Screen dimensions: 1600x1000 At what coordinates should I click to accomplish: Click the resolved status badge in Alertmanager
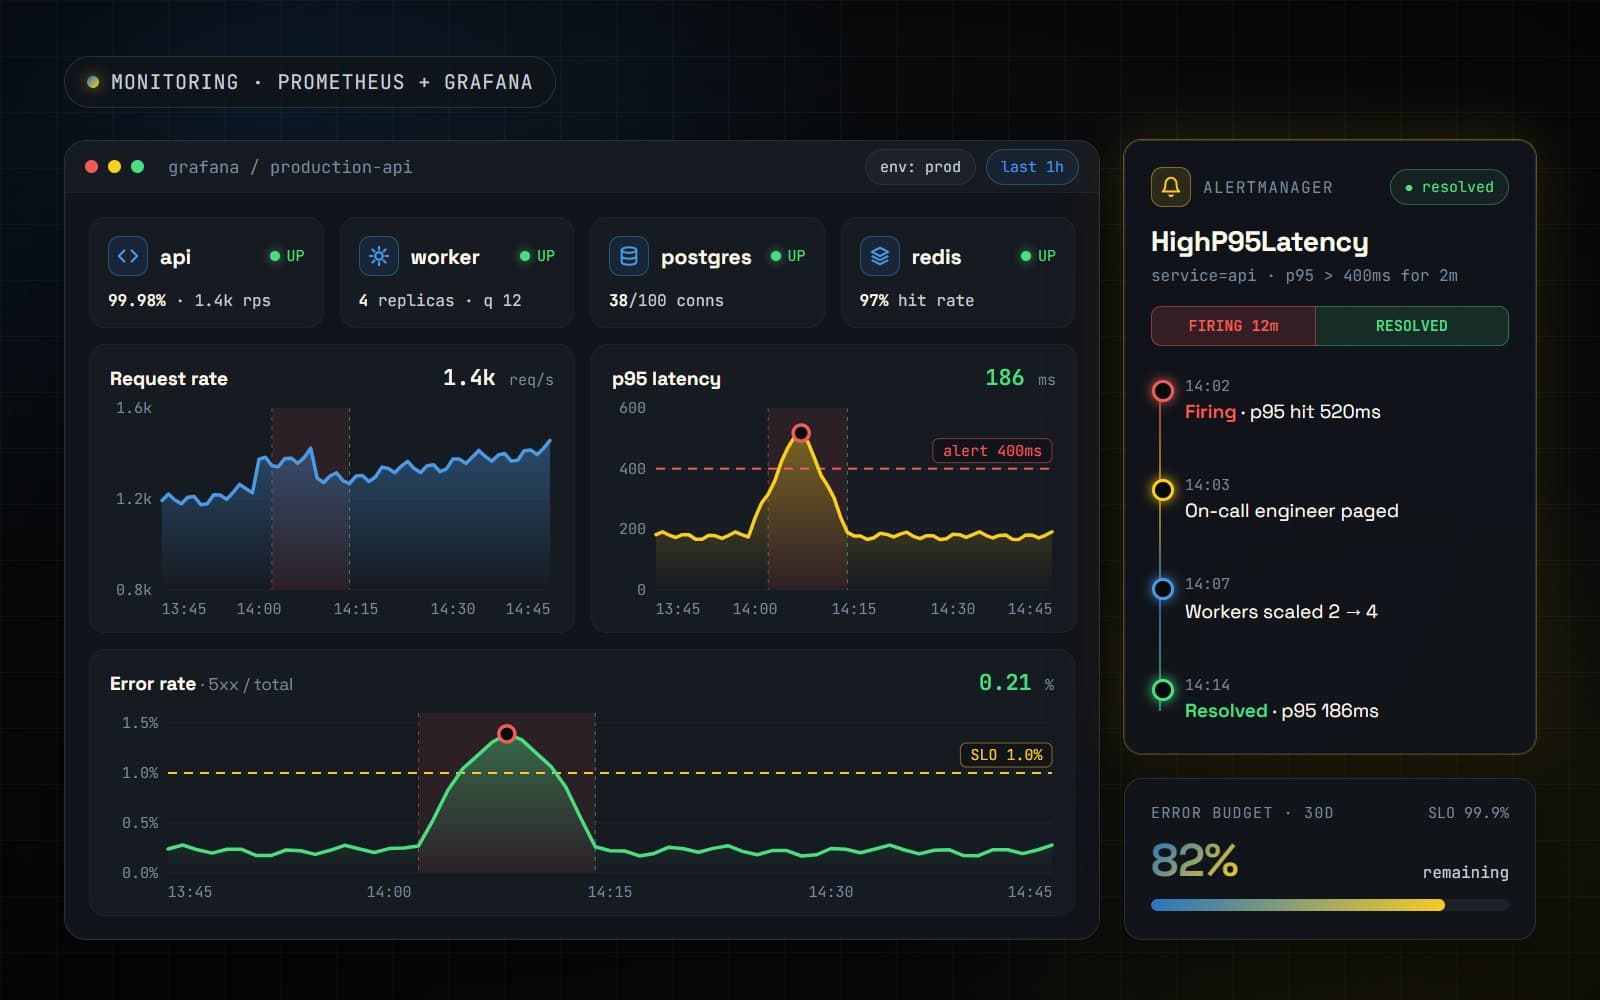[x=1449, y=187]
